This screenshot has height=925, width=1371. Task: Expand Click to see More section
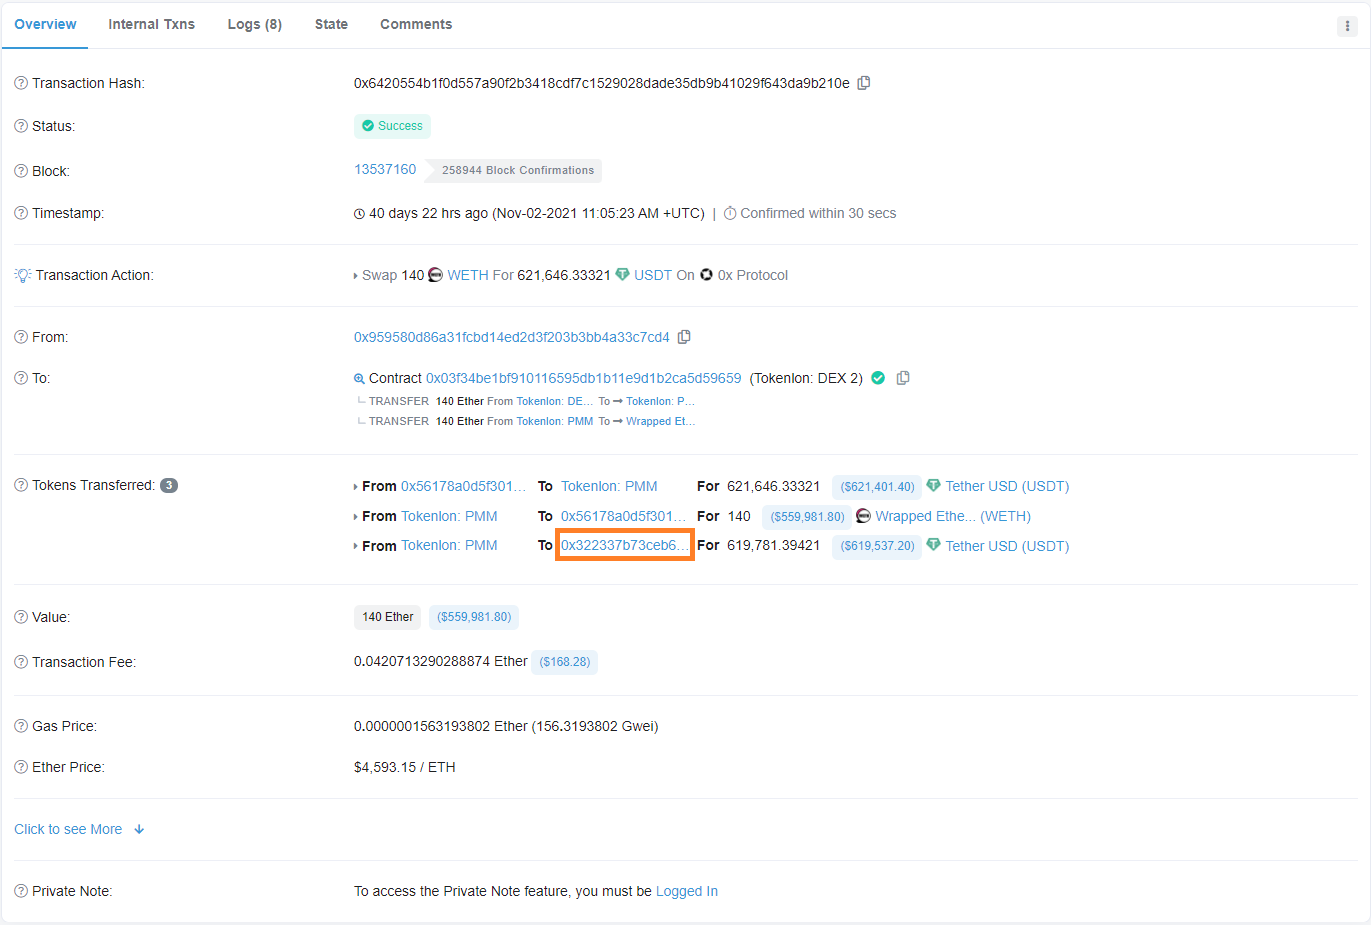point(79,829)
